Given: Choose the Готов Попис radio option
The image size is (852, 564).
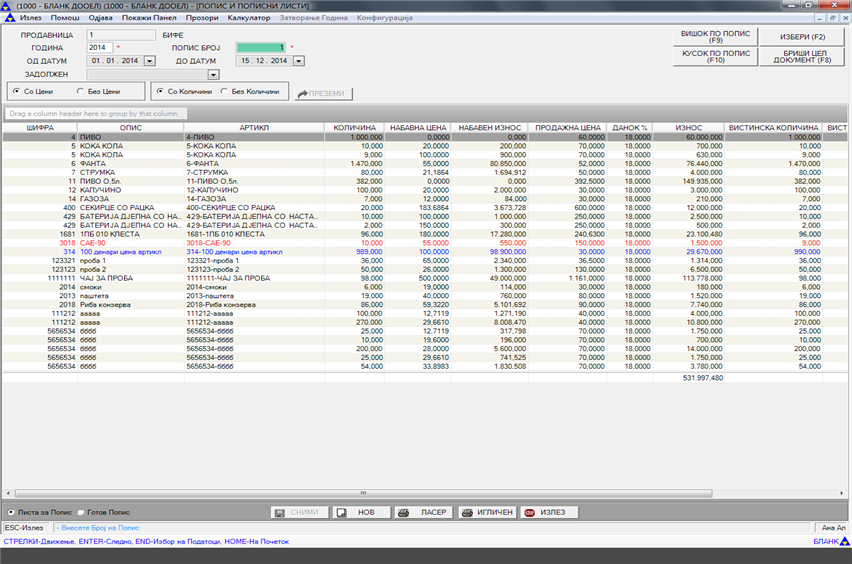Looking at the screenshot, I should coord(82,512).
